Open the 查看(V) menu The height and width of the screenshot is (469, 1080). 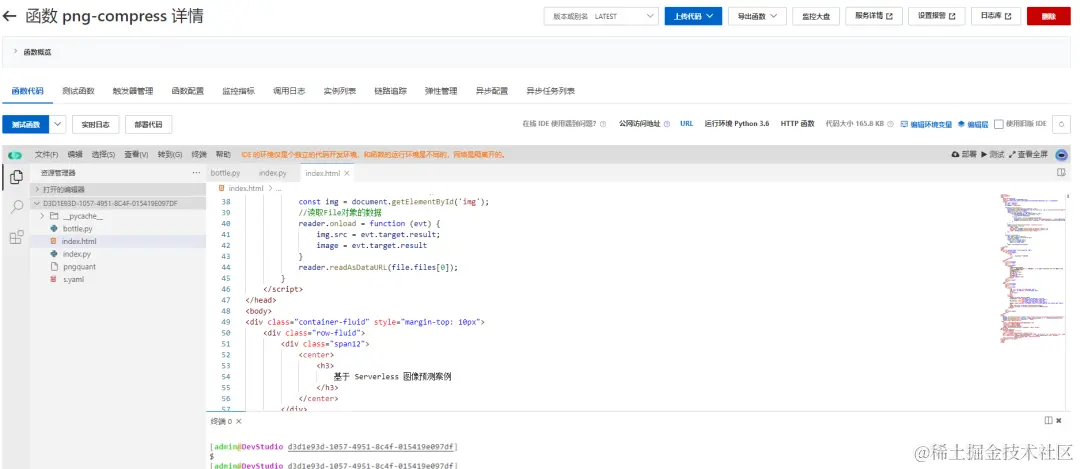(x=136, y=154)
